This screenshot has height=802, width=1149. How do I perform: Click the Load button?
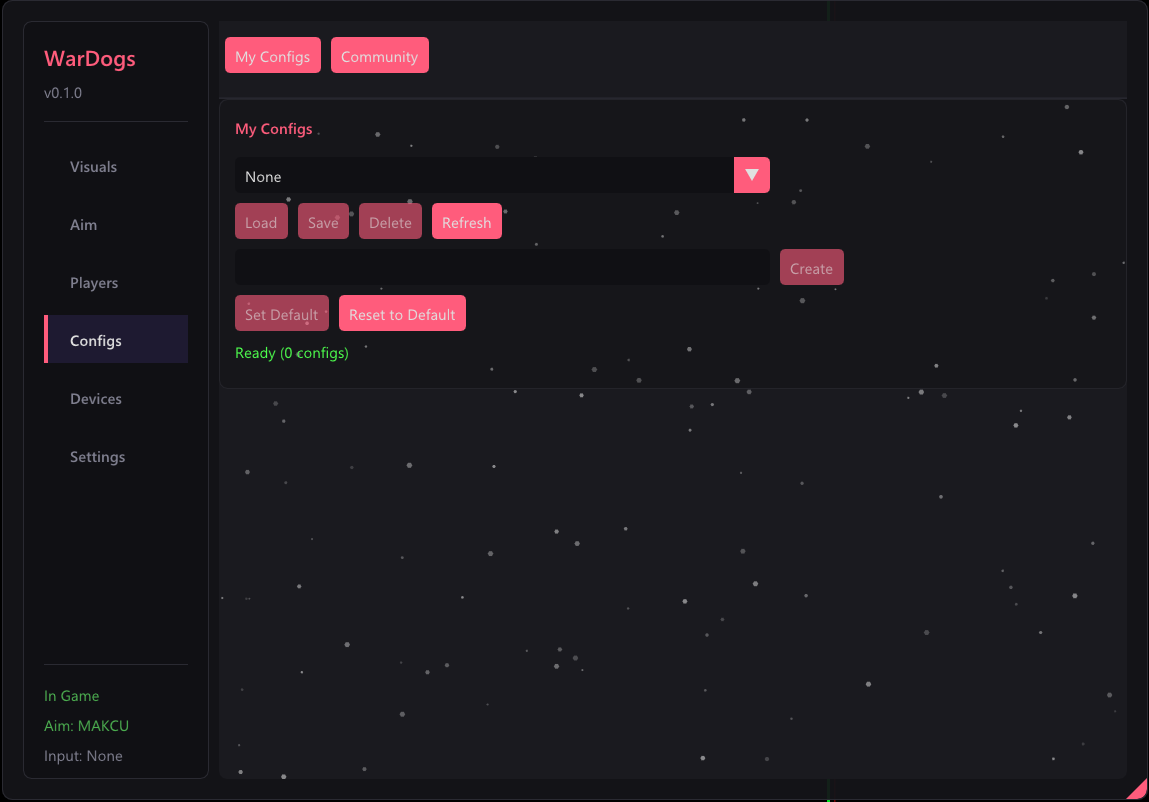261,221
